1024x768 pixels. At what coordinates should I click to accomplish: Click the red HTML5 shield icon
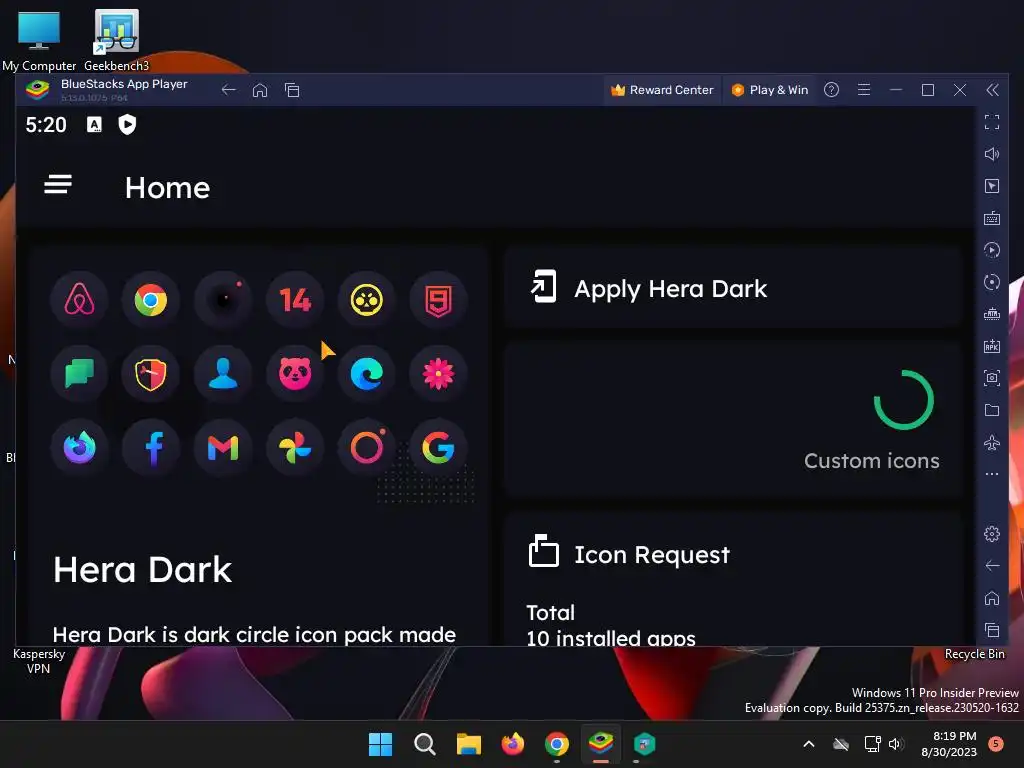(x=438, y=300)
